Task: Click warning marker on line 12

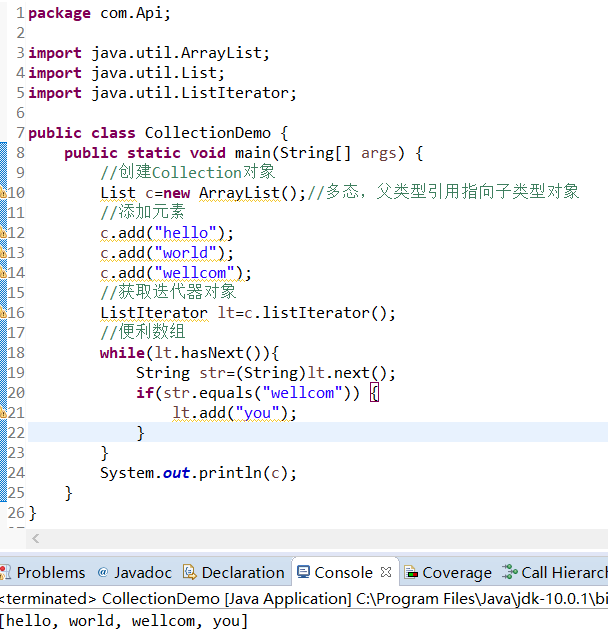Action: 3,232
